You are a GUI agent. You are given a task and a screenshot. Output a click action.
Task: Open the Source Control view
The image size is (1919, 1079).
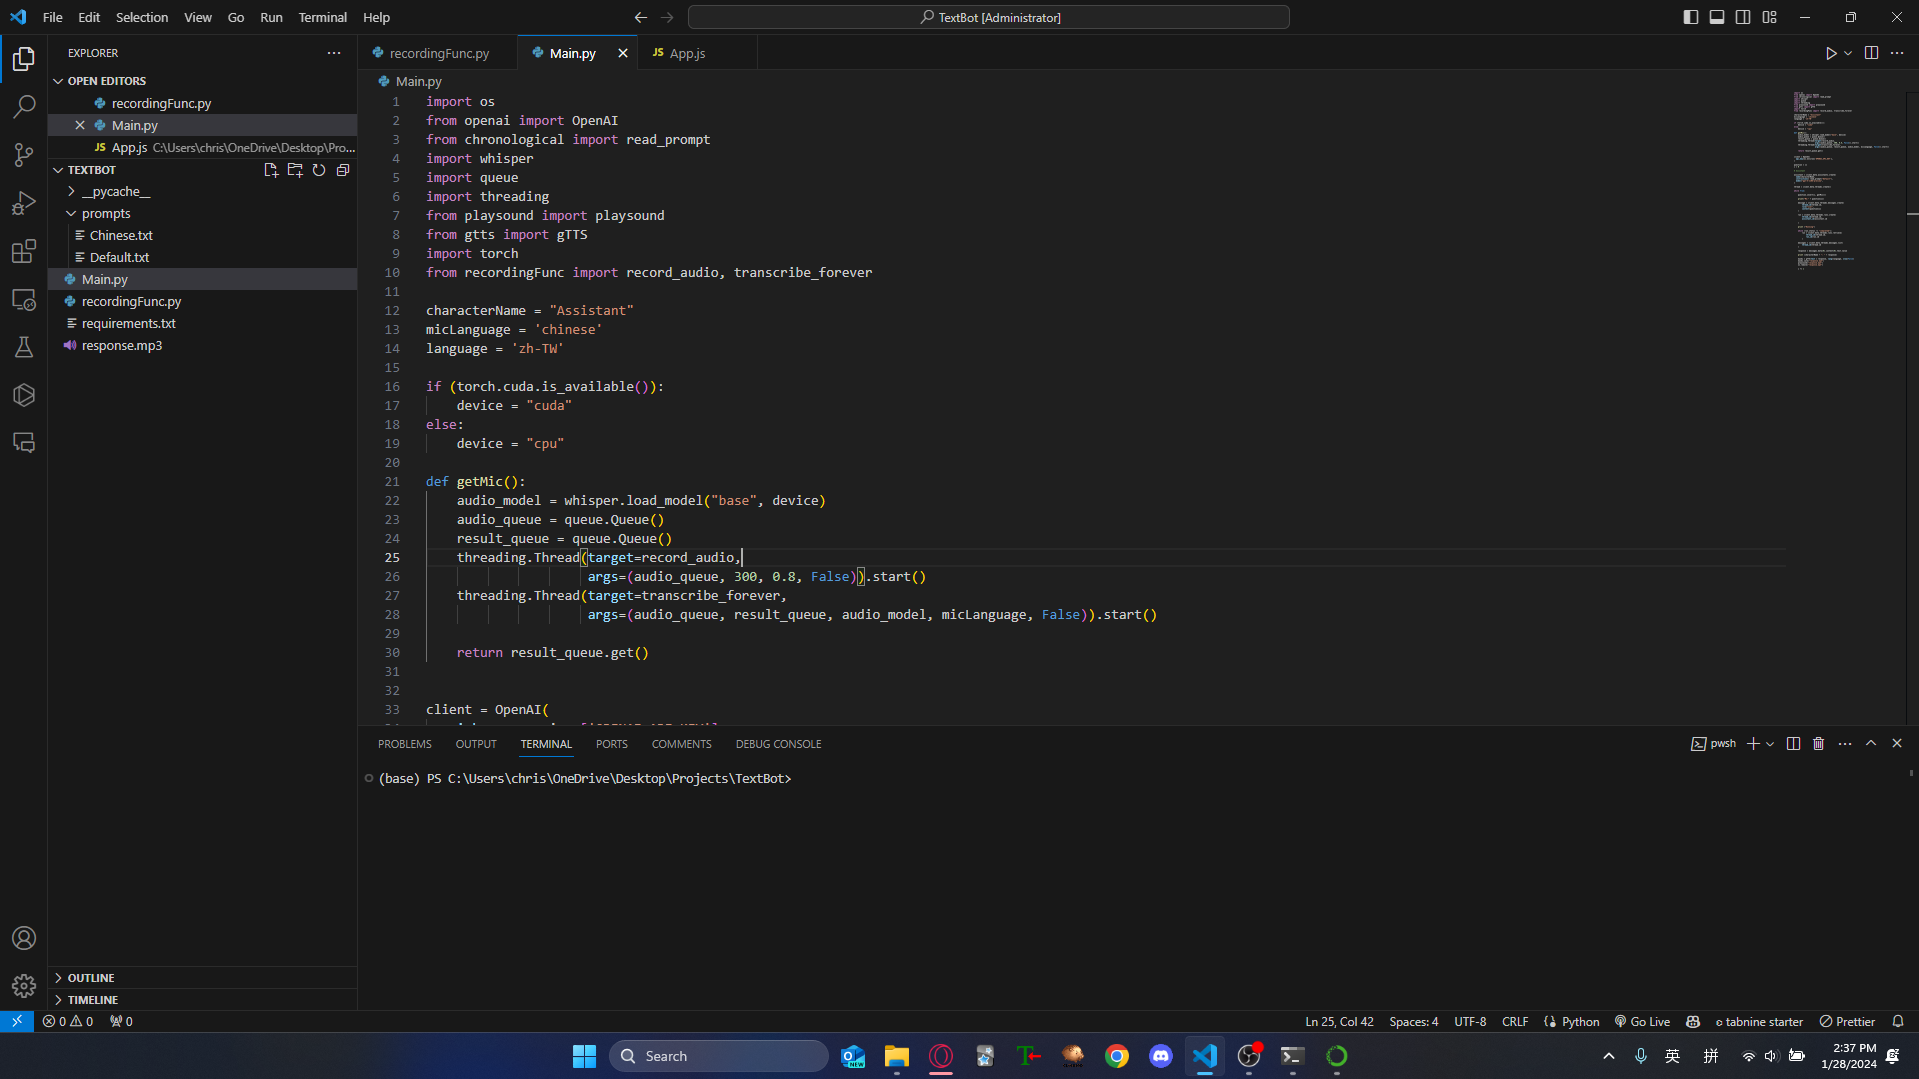(x=24, y=154)
